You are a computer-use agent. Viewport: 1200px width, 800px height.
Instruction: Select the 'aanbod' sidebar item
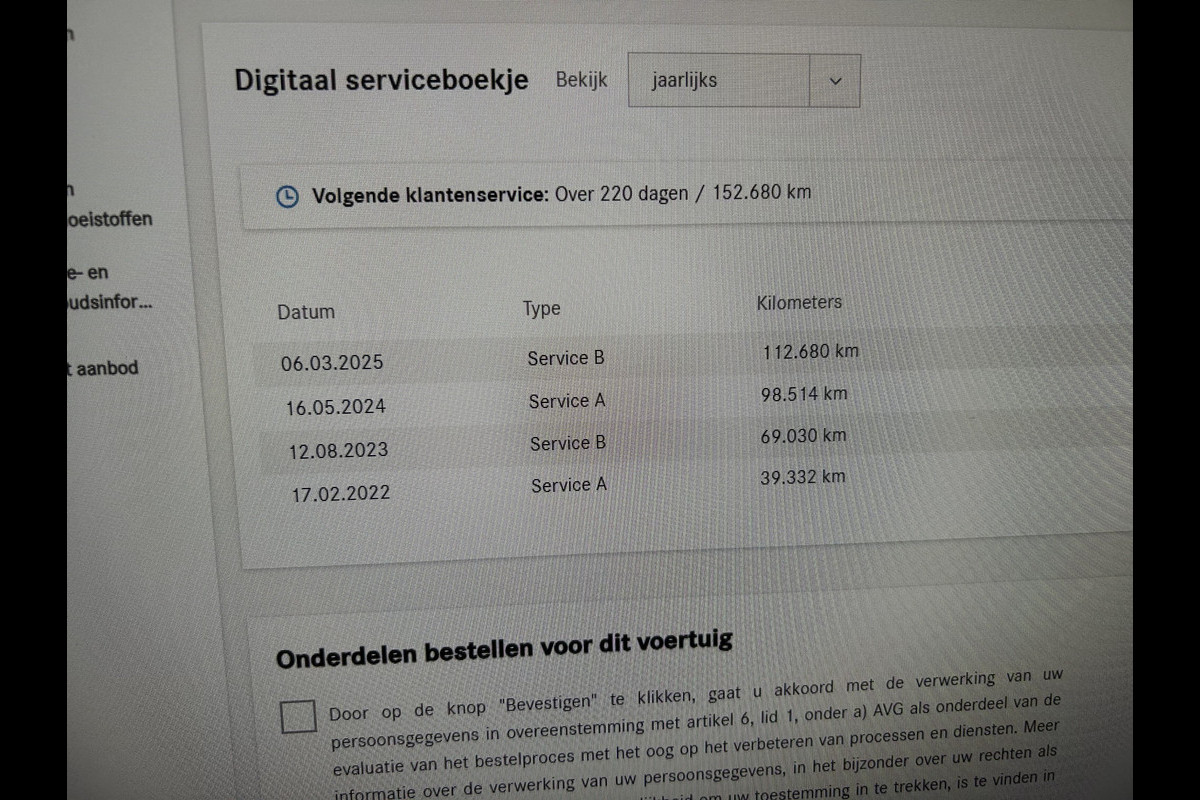point(102,368)
